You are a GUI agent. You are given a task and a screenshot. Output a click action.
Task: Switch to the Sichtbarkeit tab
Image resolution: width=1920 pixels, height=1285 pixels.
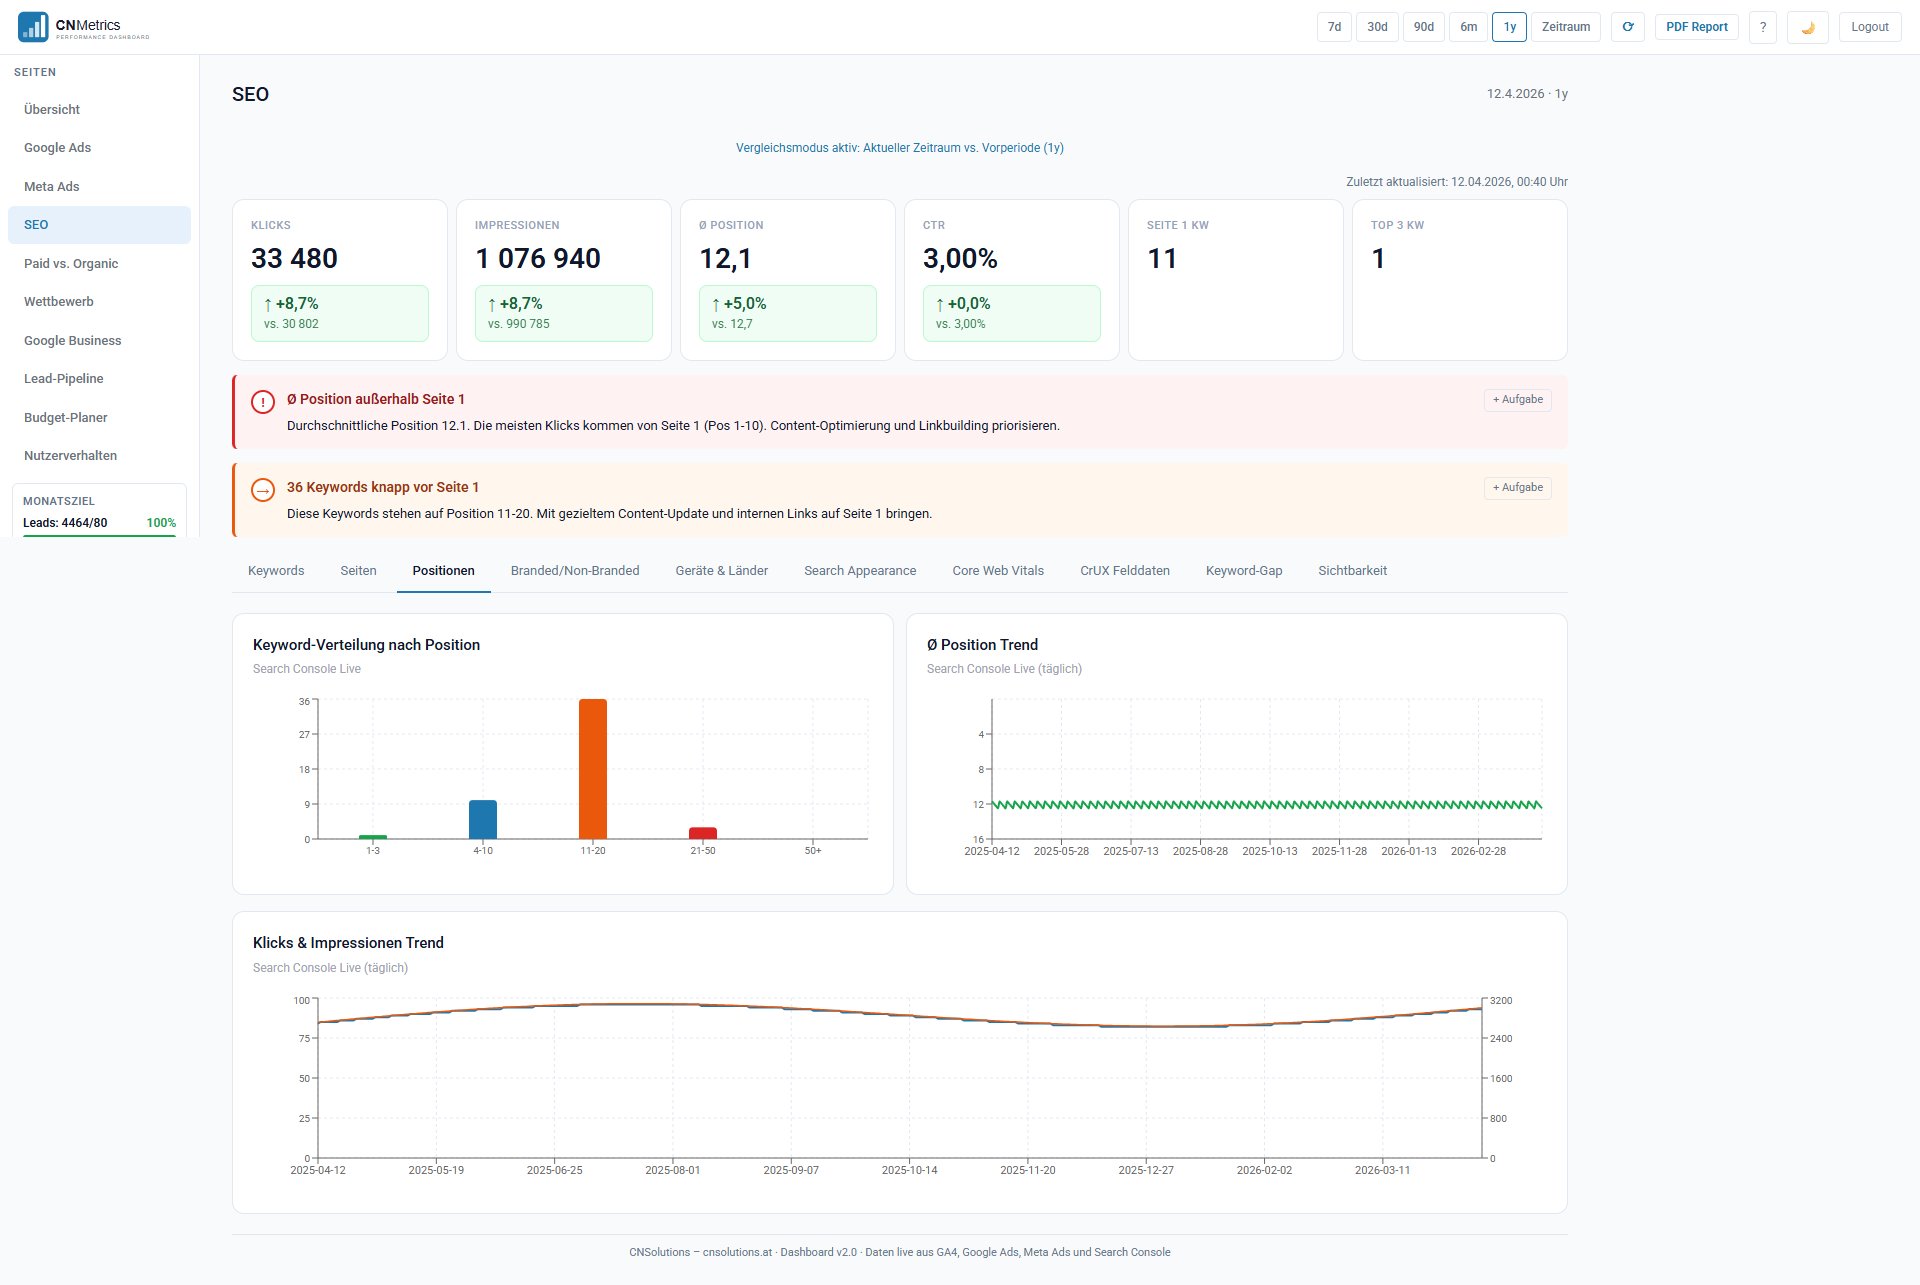point(1352,570)
